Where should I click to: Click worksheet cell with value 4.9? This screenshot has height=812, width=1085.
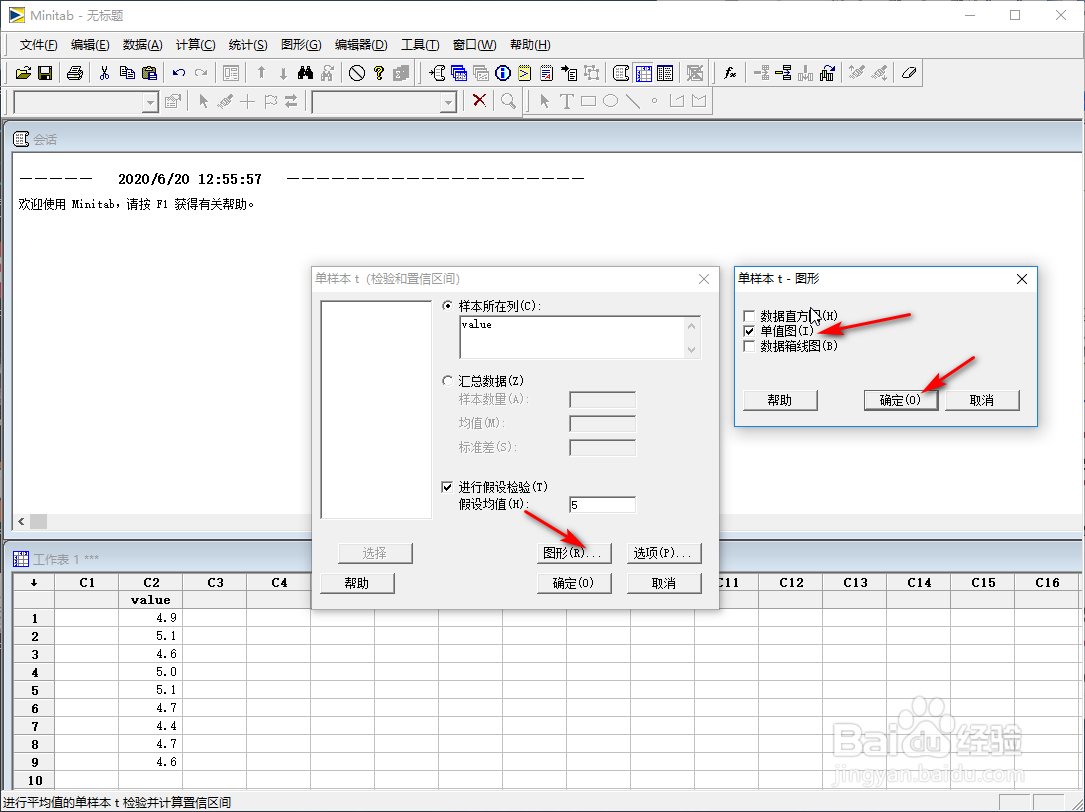[x=151, y=618]
